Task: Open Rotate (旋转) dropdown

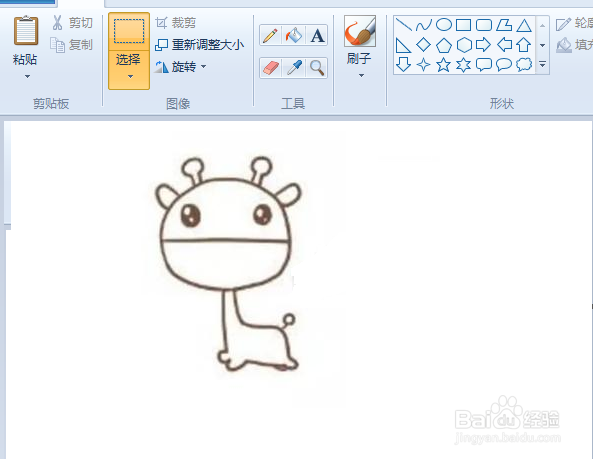Action: [x=181, y=67]
